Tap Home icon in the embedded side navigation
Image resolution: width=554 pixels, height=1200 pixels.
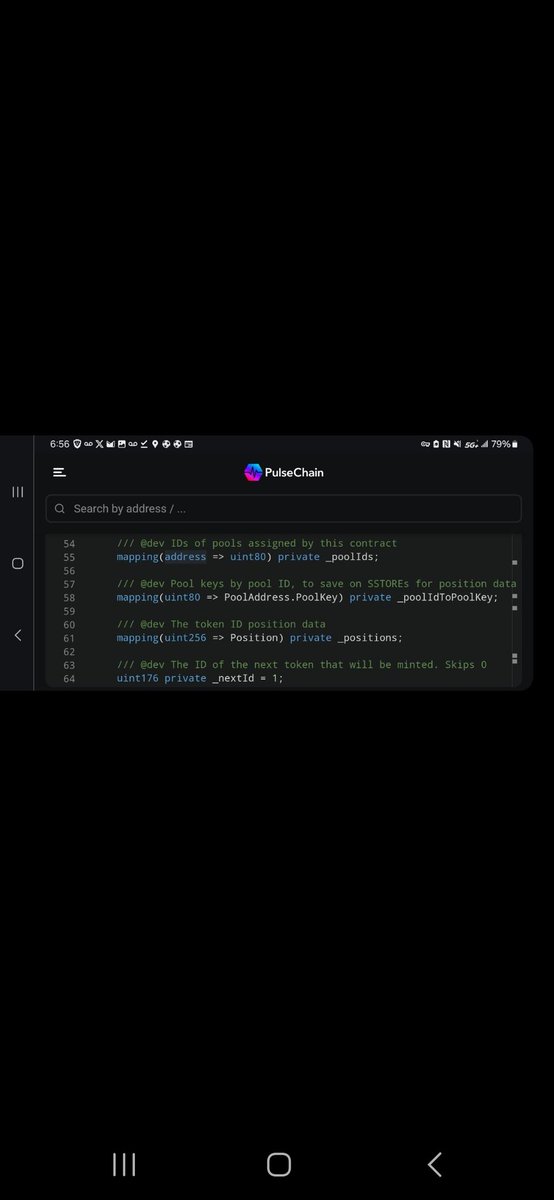pos(17,563)
